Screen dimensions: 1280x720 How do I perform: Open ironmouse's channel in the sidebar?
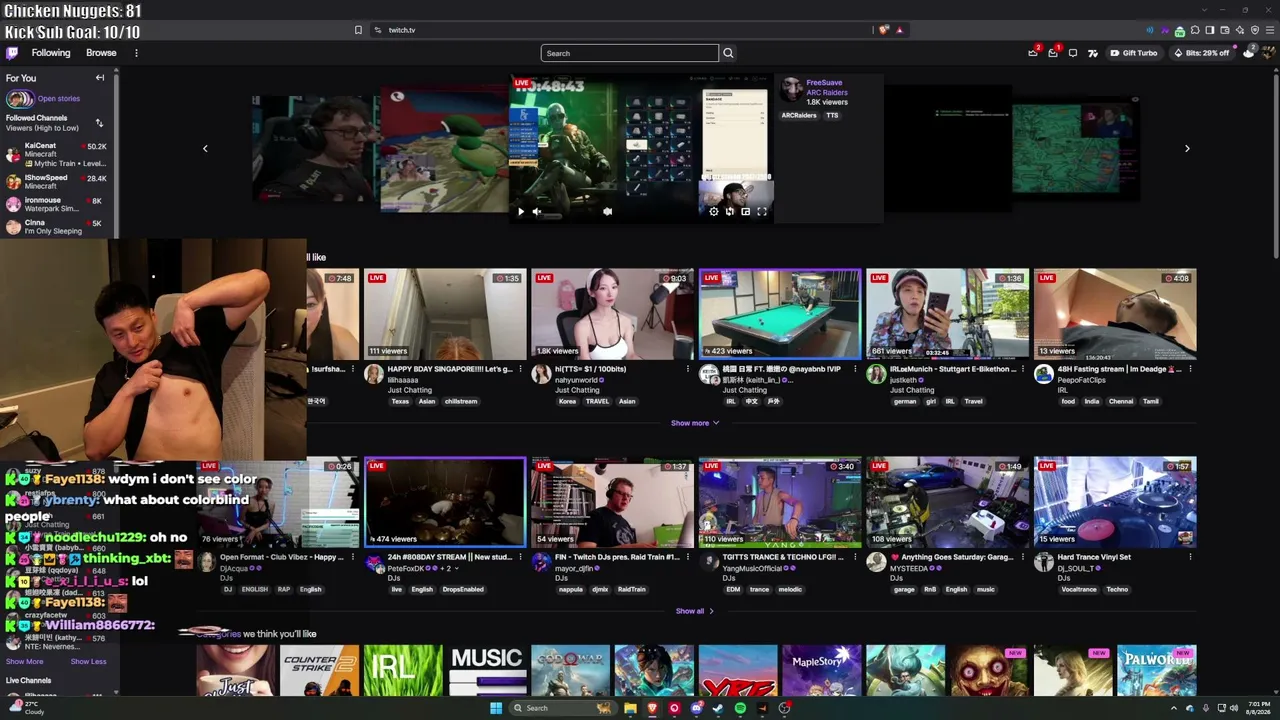pyautogui.click(x=56, y=204)
